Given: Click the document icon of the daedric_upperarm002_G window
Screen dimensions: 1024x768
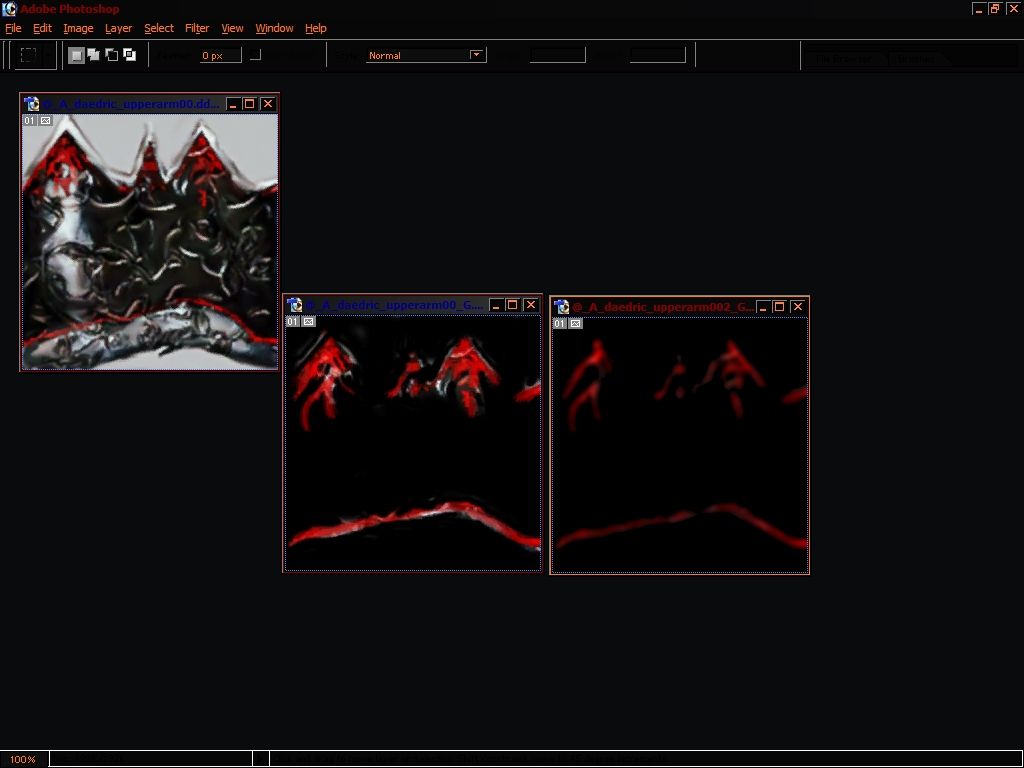Looking at the screenshot, I should click(x=562, y=307).
